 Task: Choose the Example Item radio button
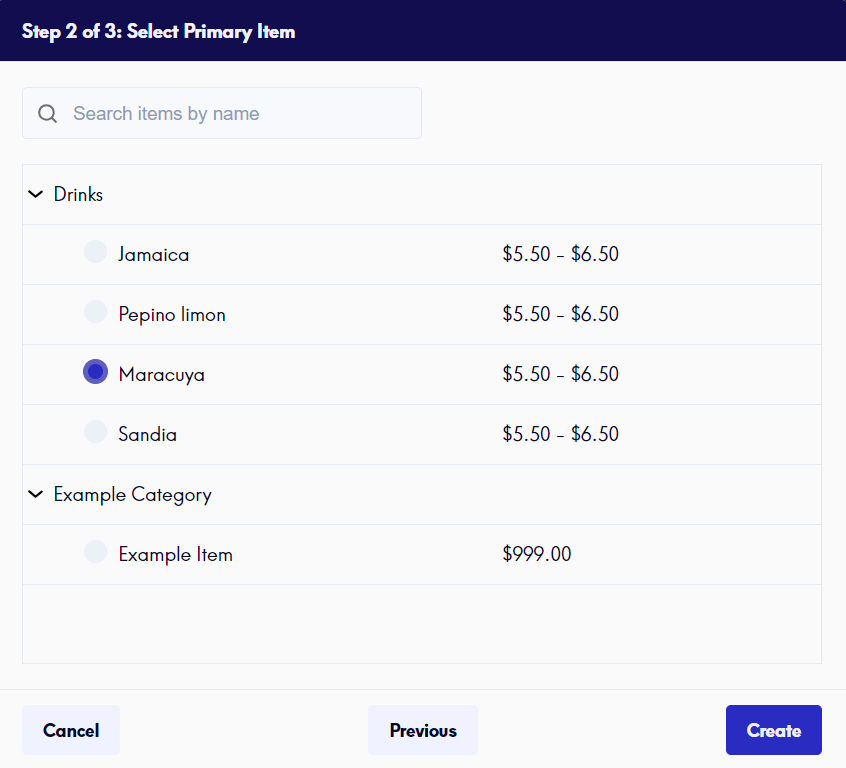pyautogui.click(x=95, y=552)
